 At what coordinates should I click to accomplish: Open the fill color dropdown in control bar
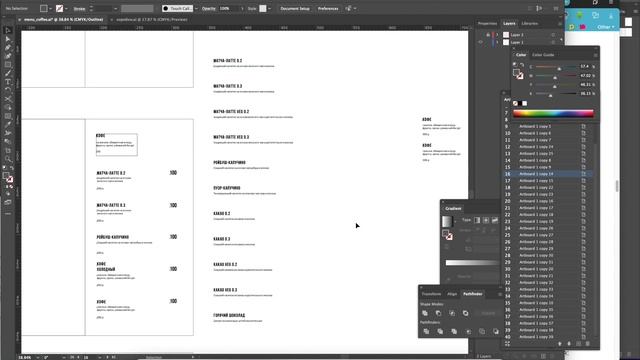(50, 9)
